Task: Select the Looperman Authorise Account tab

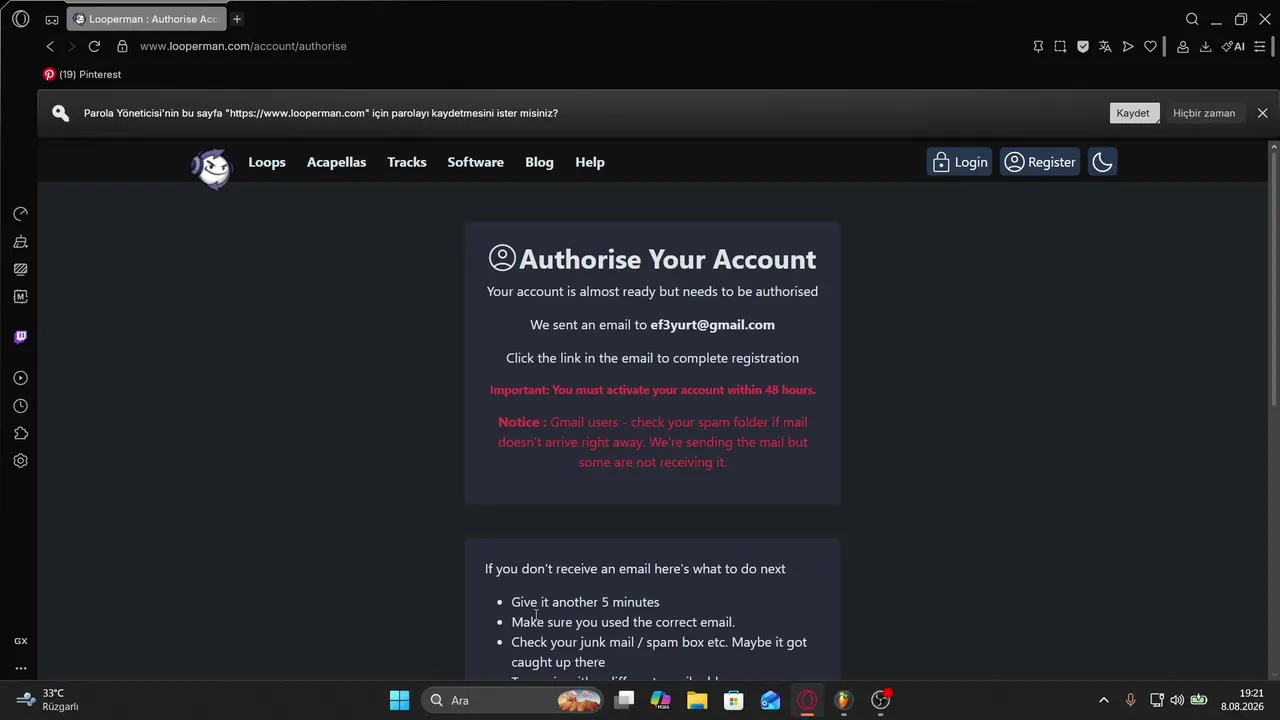Action: coord(146,19)
